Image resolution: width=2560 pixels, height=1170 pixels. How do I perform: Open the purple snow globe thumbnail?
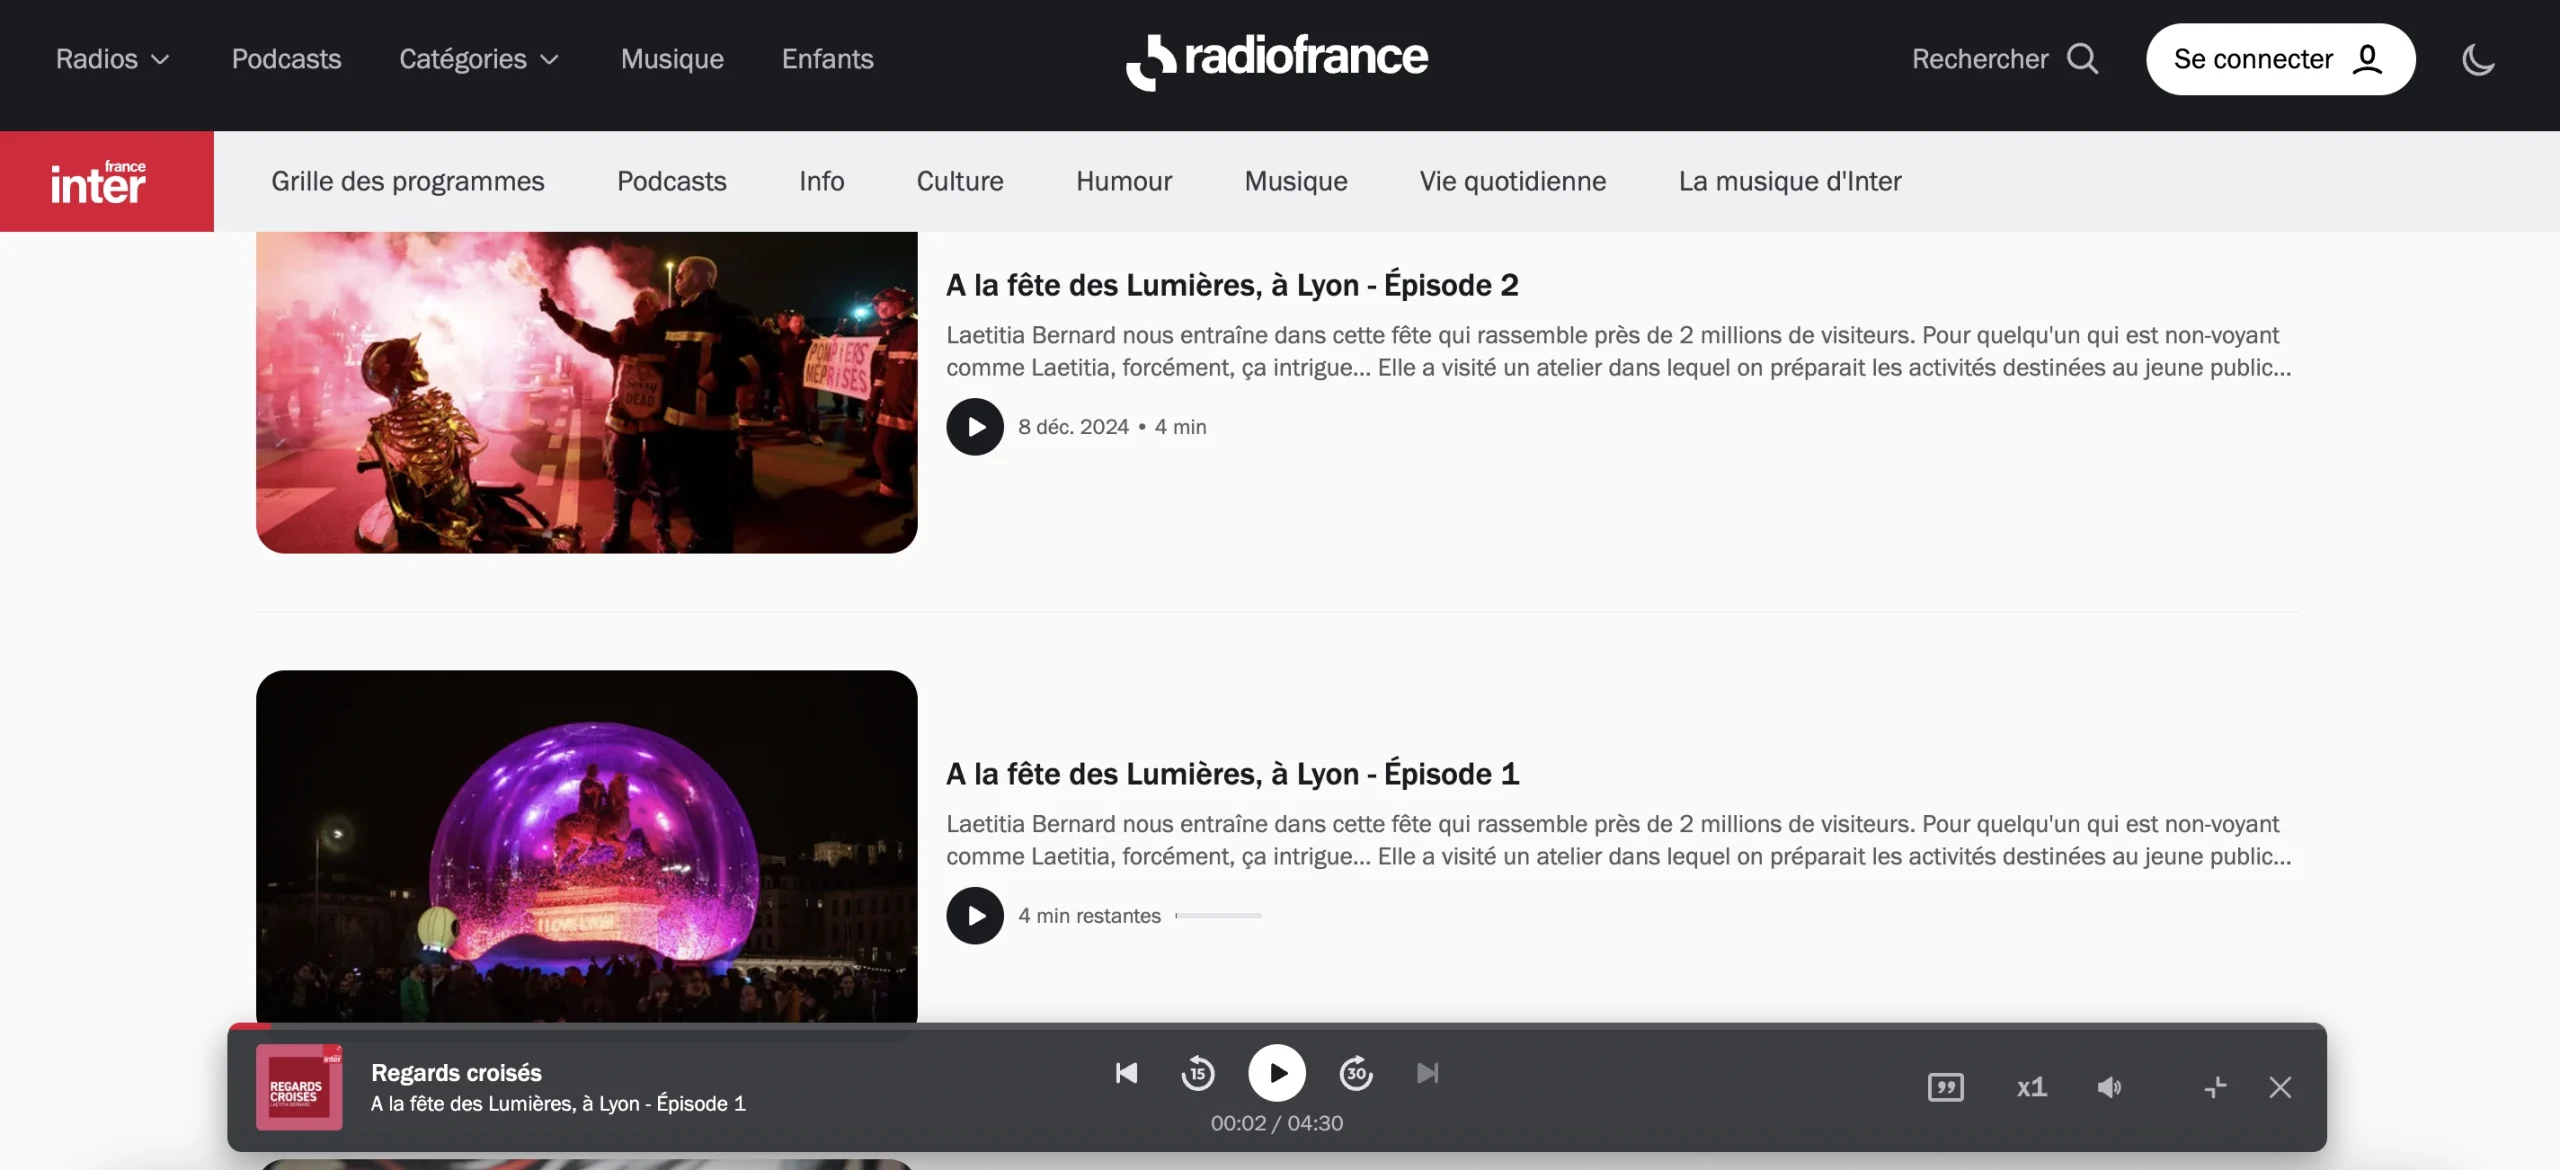click(586, 845)
